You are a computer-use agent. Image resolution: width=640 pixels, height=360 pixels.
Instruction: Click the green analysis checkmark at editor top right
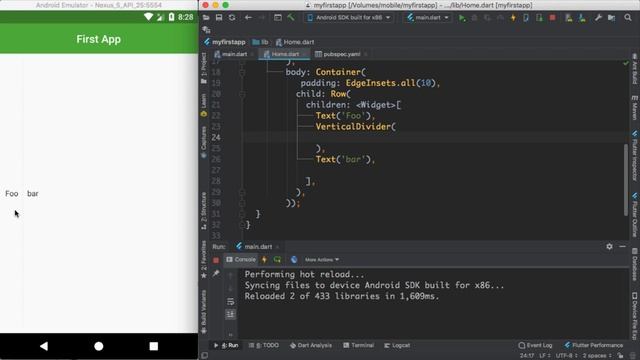(x=626, y=63)
